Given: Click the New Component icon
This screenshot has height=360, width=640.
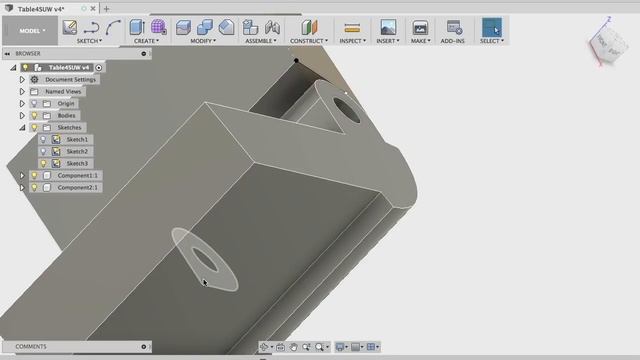Looking at the screenshot, I should [x=250, y=27].
